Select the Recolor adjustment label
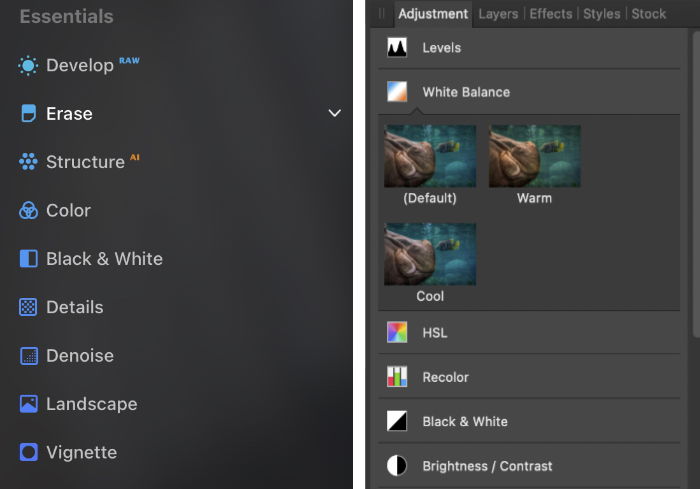Screen dimensions: 700x489 tap(446, 377)
